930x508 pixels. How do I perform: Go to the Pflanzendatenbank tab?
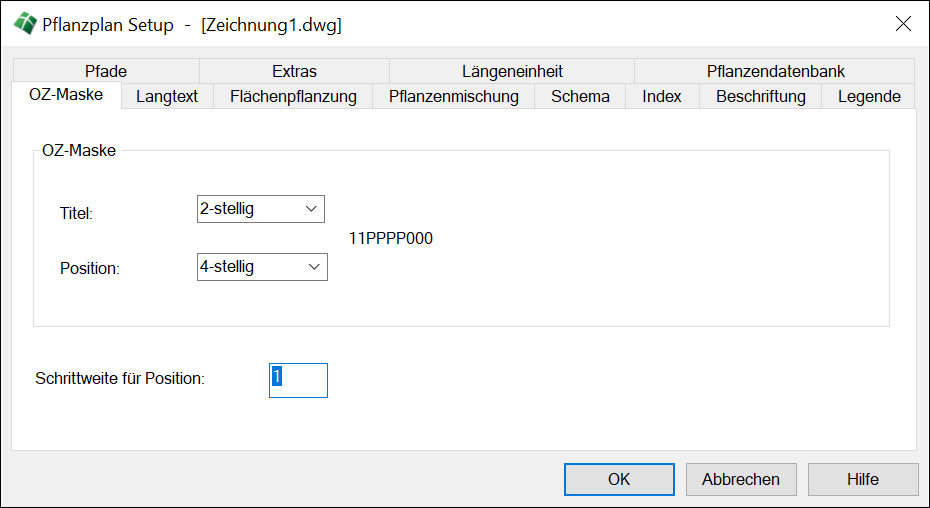pyautogui.click(x=775, y=71)
